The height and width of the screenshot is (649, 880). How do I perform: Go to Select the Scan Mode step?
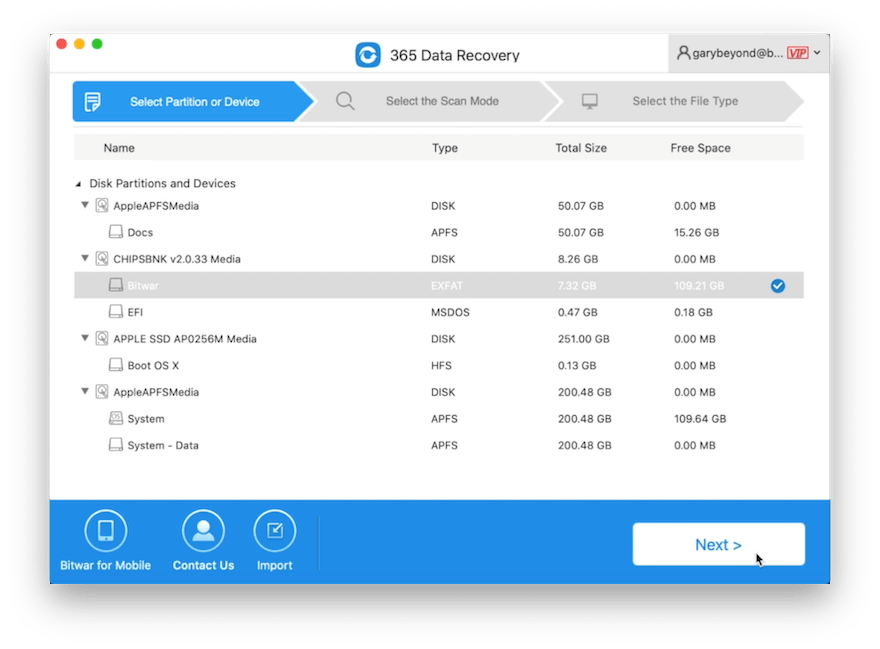(x=429, y=101)
